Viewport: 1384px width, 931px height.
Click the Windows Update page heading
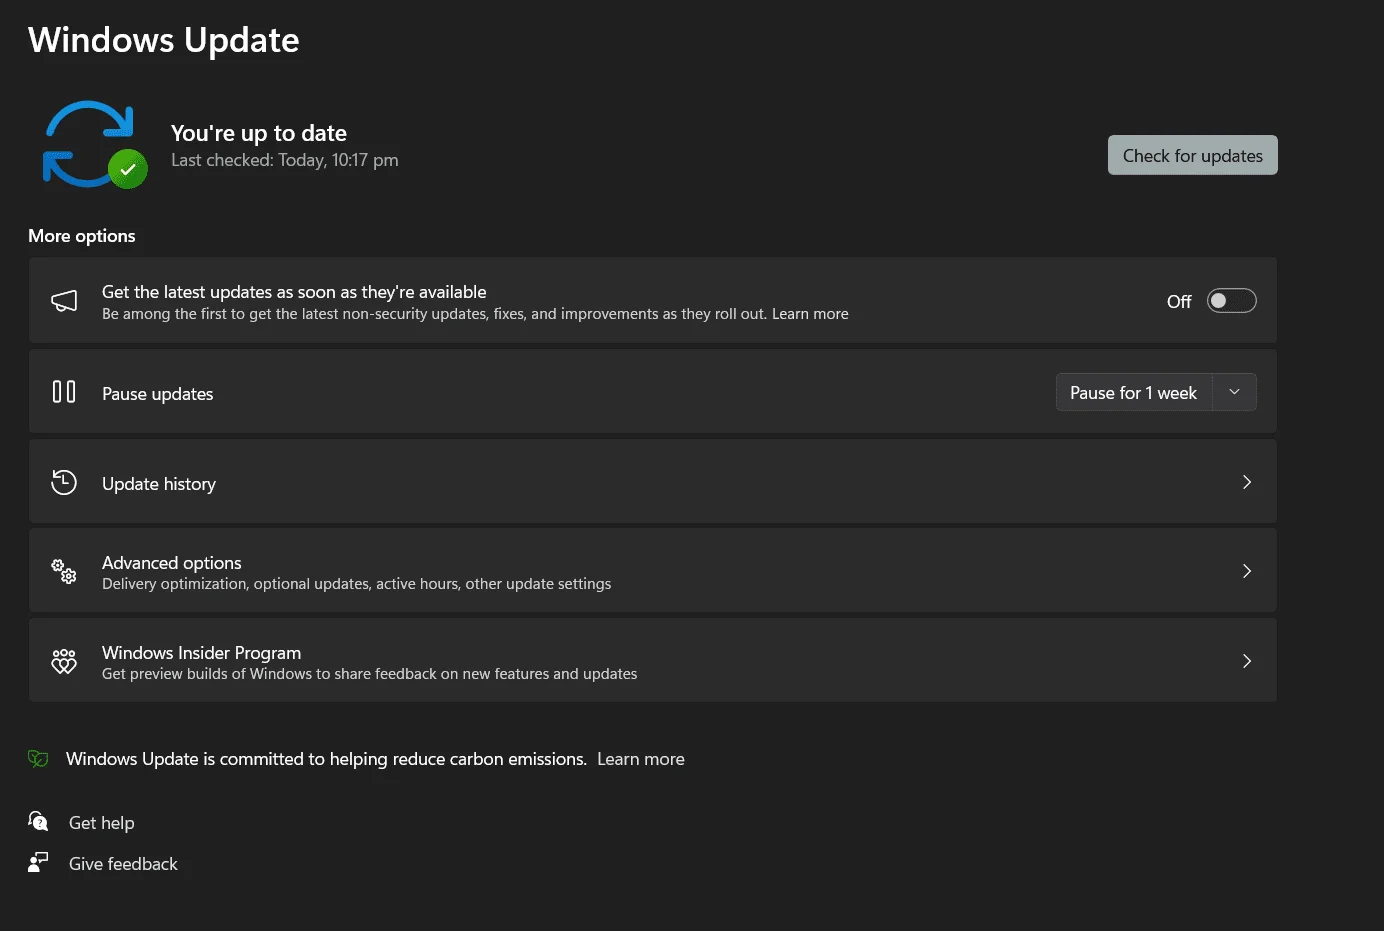click(164, 40)
